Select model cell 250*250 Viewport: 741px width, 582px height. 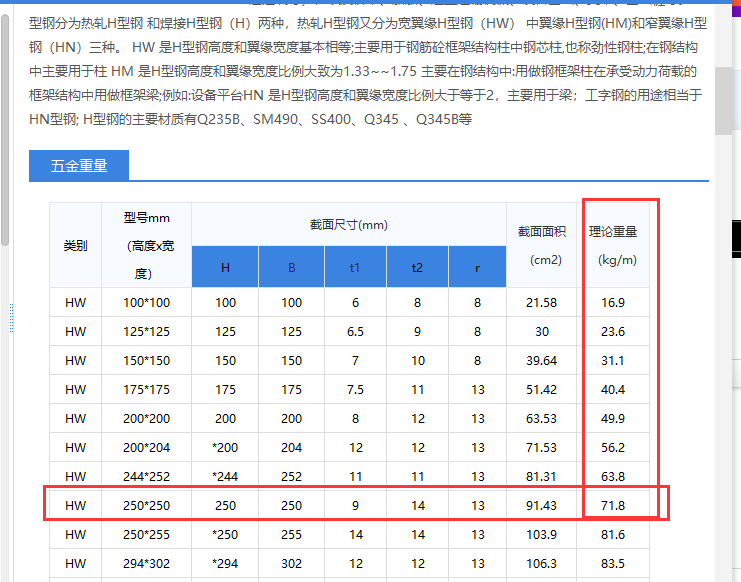146,505
